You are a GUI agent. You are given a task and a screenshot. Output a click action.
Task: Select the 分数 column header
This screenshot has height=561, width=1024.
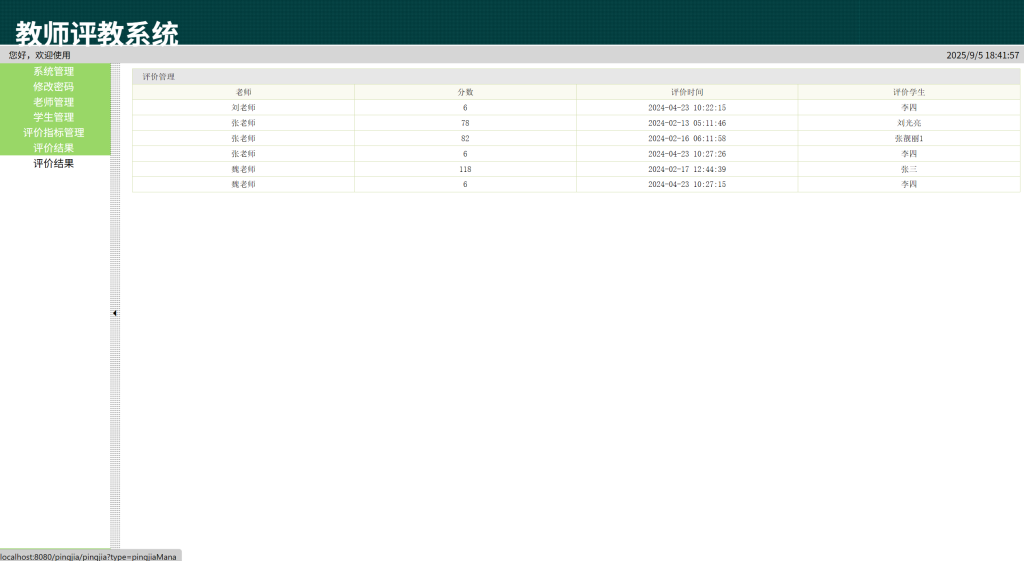(x=465, y=92)
